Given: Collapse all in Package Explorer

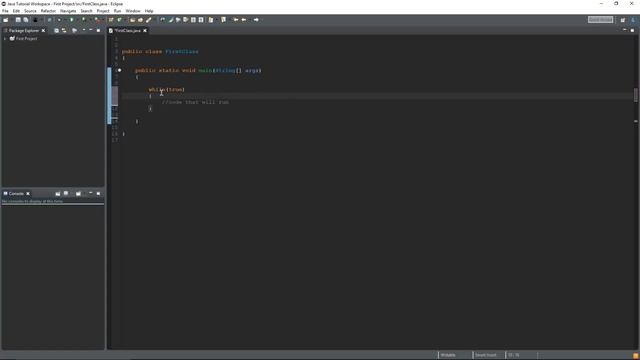Looking at the screenshot, I should click(56, 31).
